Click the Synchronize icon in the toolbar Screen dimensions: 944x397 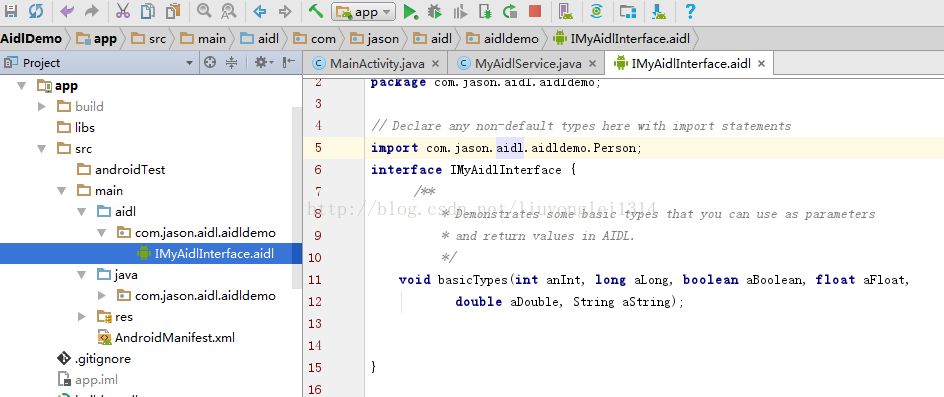36,11
